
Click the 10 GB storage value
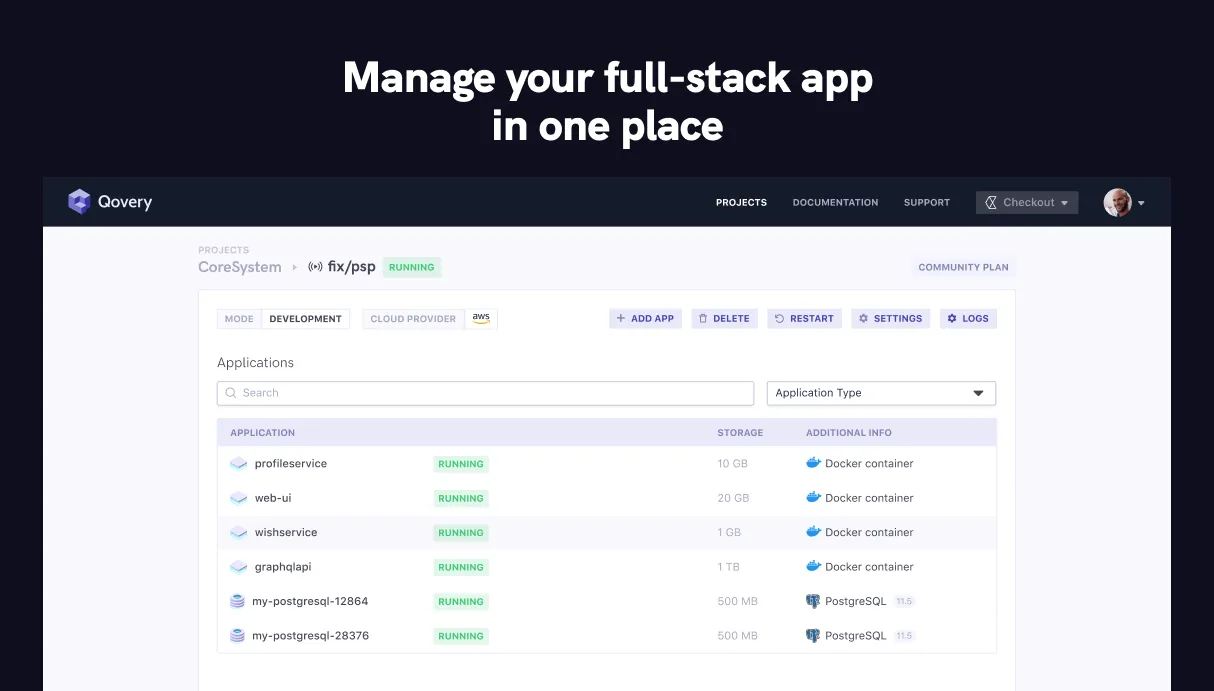(732, 464)
